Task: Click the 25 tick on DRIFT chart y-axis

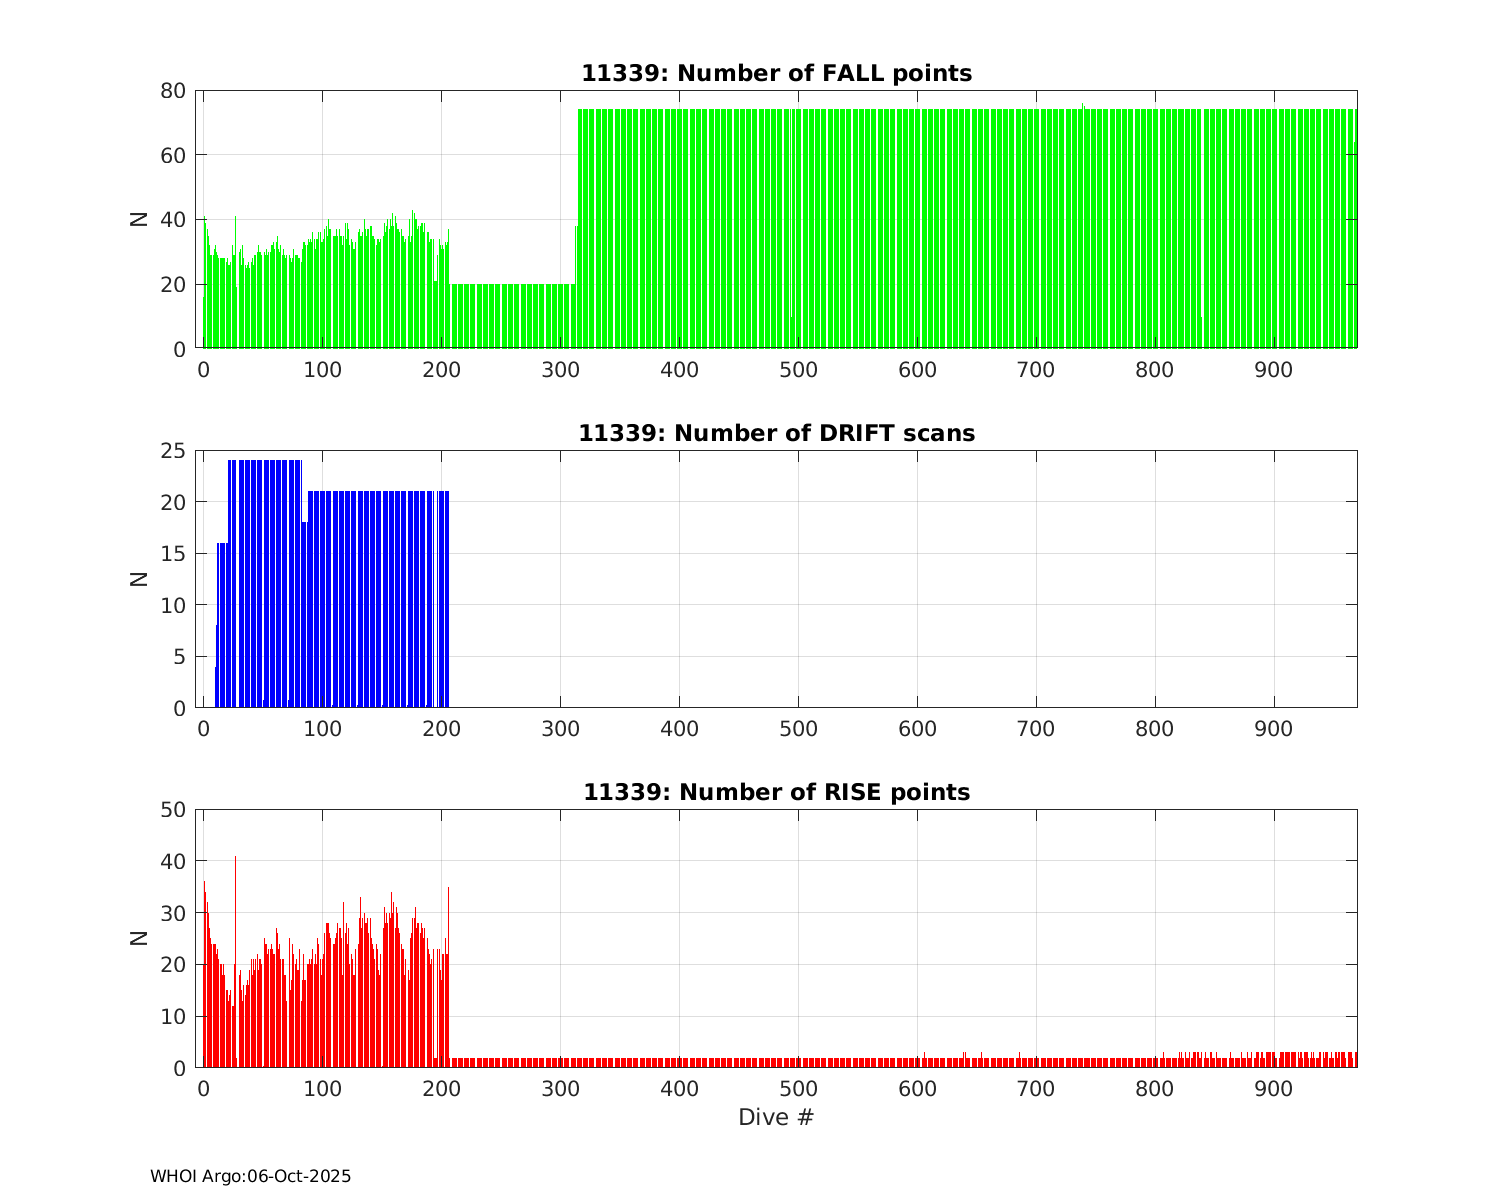Action: (x=173, y=451)
